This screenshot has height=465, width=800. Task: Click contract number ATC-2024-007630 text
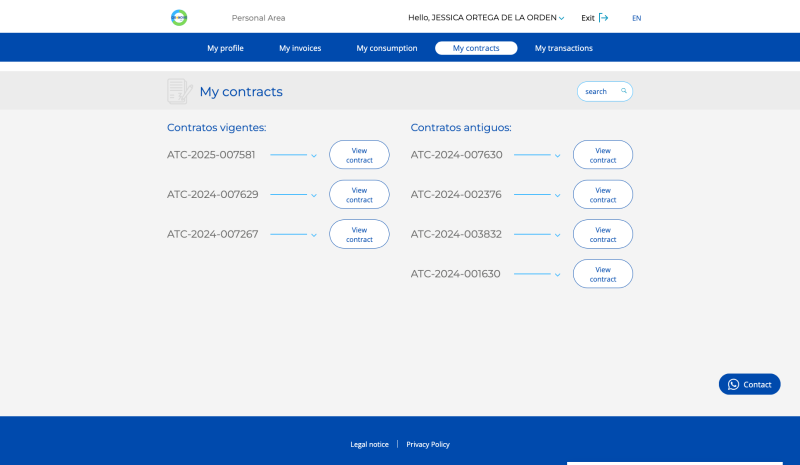(456, 155)
